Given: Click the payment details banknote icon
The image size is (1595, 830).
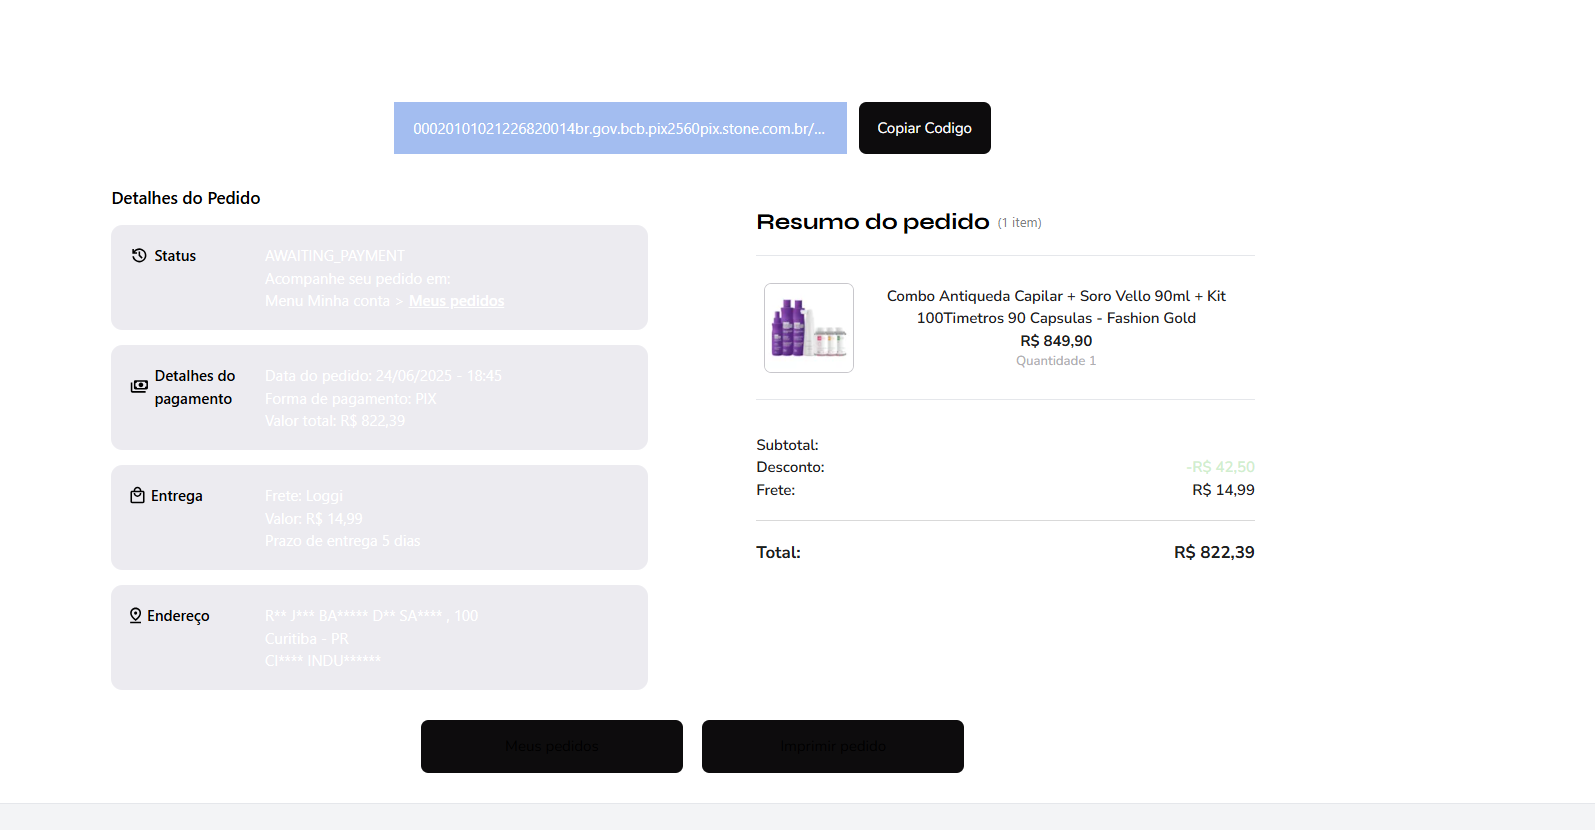Looking at the screenshot, I should [139, 386].
